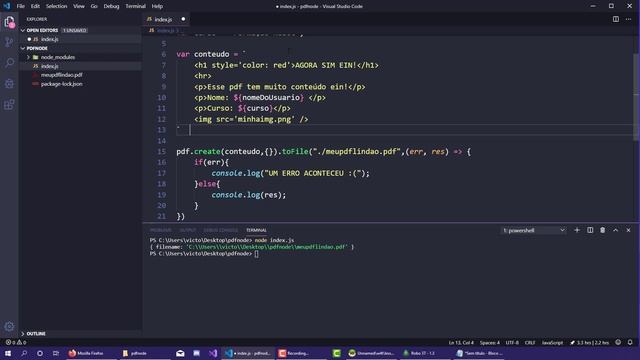Change line endings via CRLF
Image resolution: width=640 pixels, height=360 pixels.
pos(530,342)
